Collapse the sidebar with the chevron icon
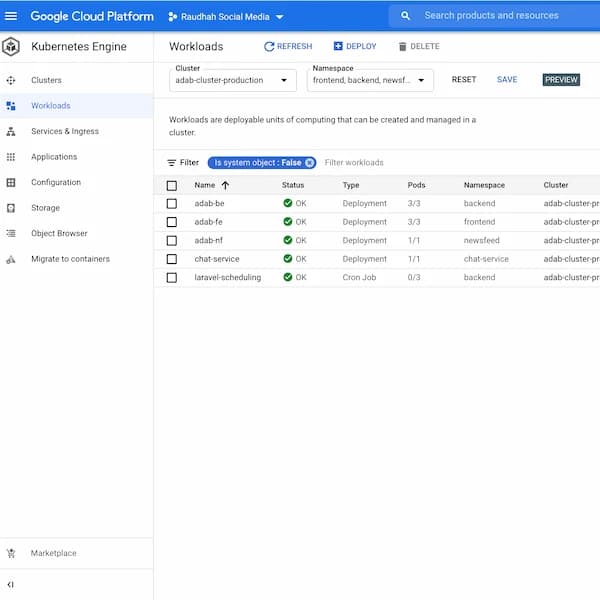The image size is (600, 600). pyautogui.click(x=11, y=585)
